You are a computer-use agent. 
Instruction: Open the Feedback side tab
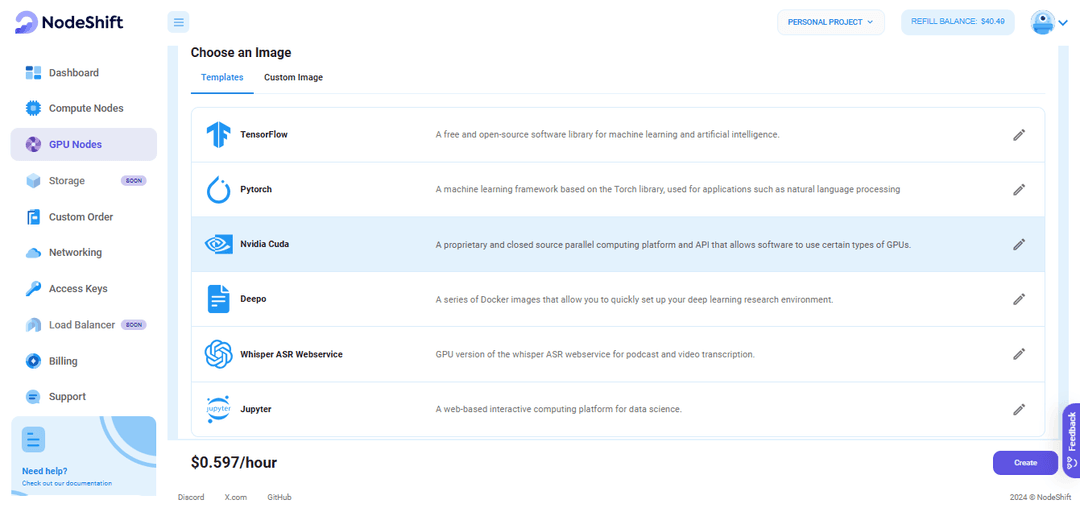(x=1071, y=440)
